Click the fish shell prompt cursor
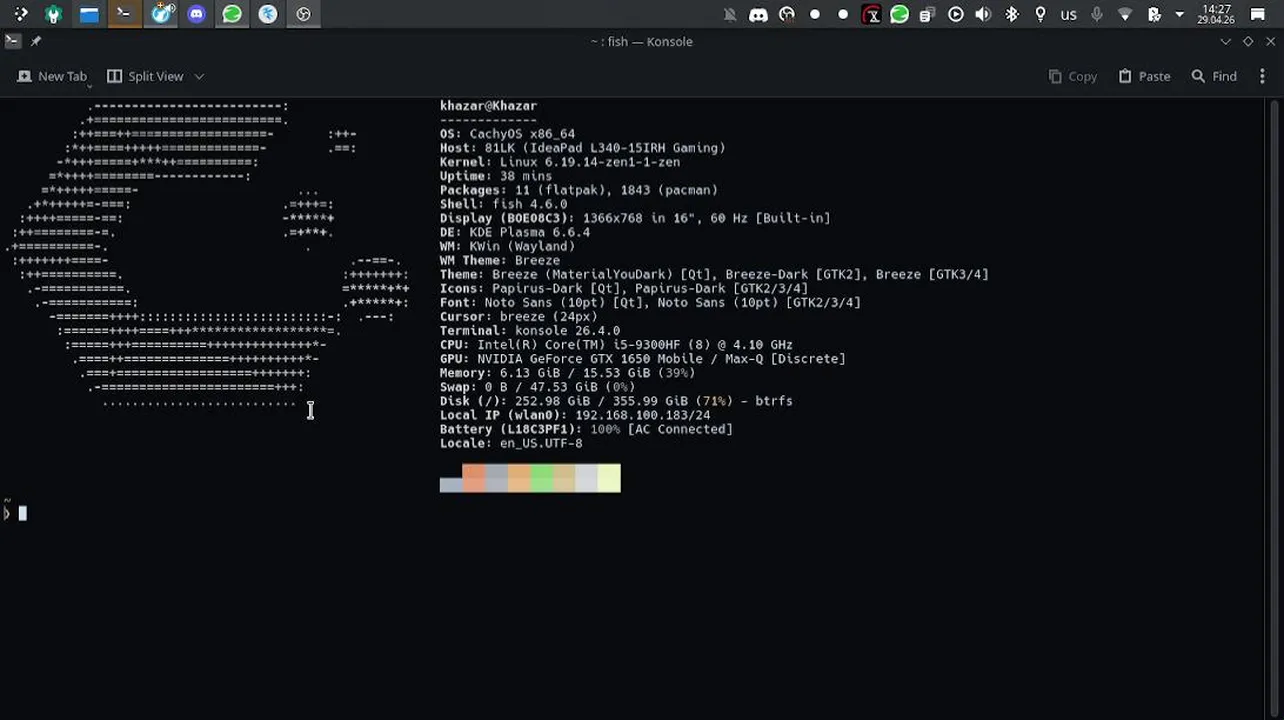Viewport: 1284px width, 720px height. 23,513
